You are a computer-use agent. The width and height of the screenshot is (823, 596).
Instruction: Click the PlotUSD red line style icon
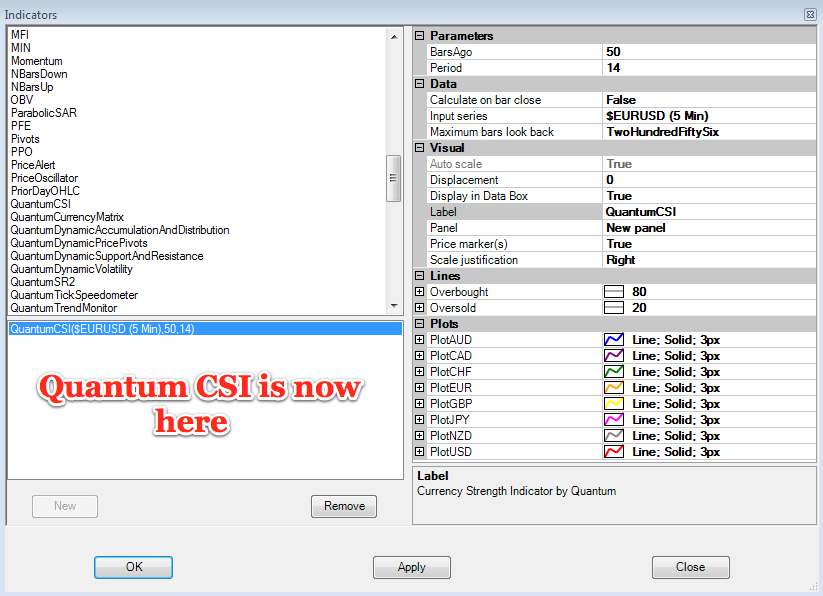(614, 452)
